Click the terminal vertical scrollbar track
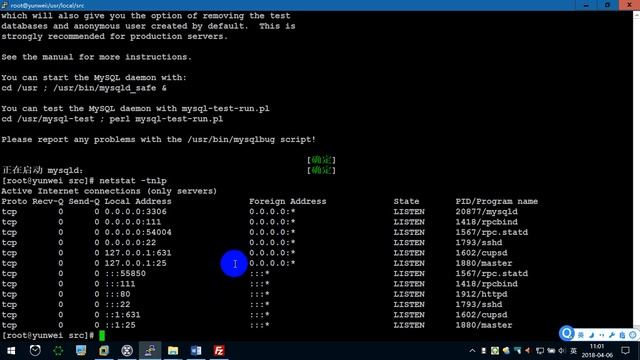This screenshot has width=640, height=360. pyautogui.click(x=636, y=171)
